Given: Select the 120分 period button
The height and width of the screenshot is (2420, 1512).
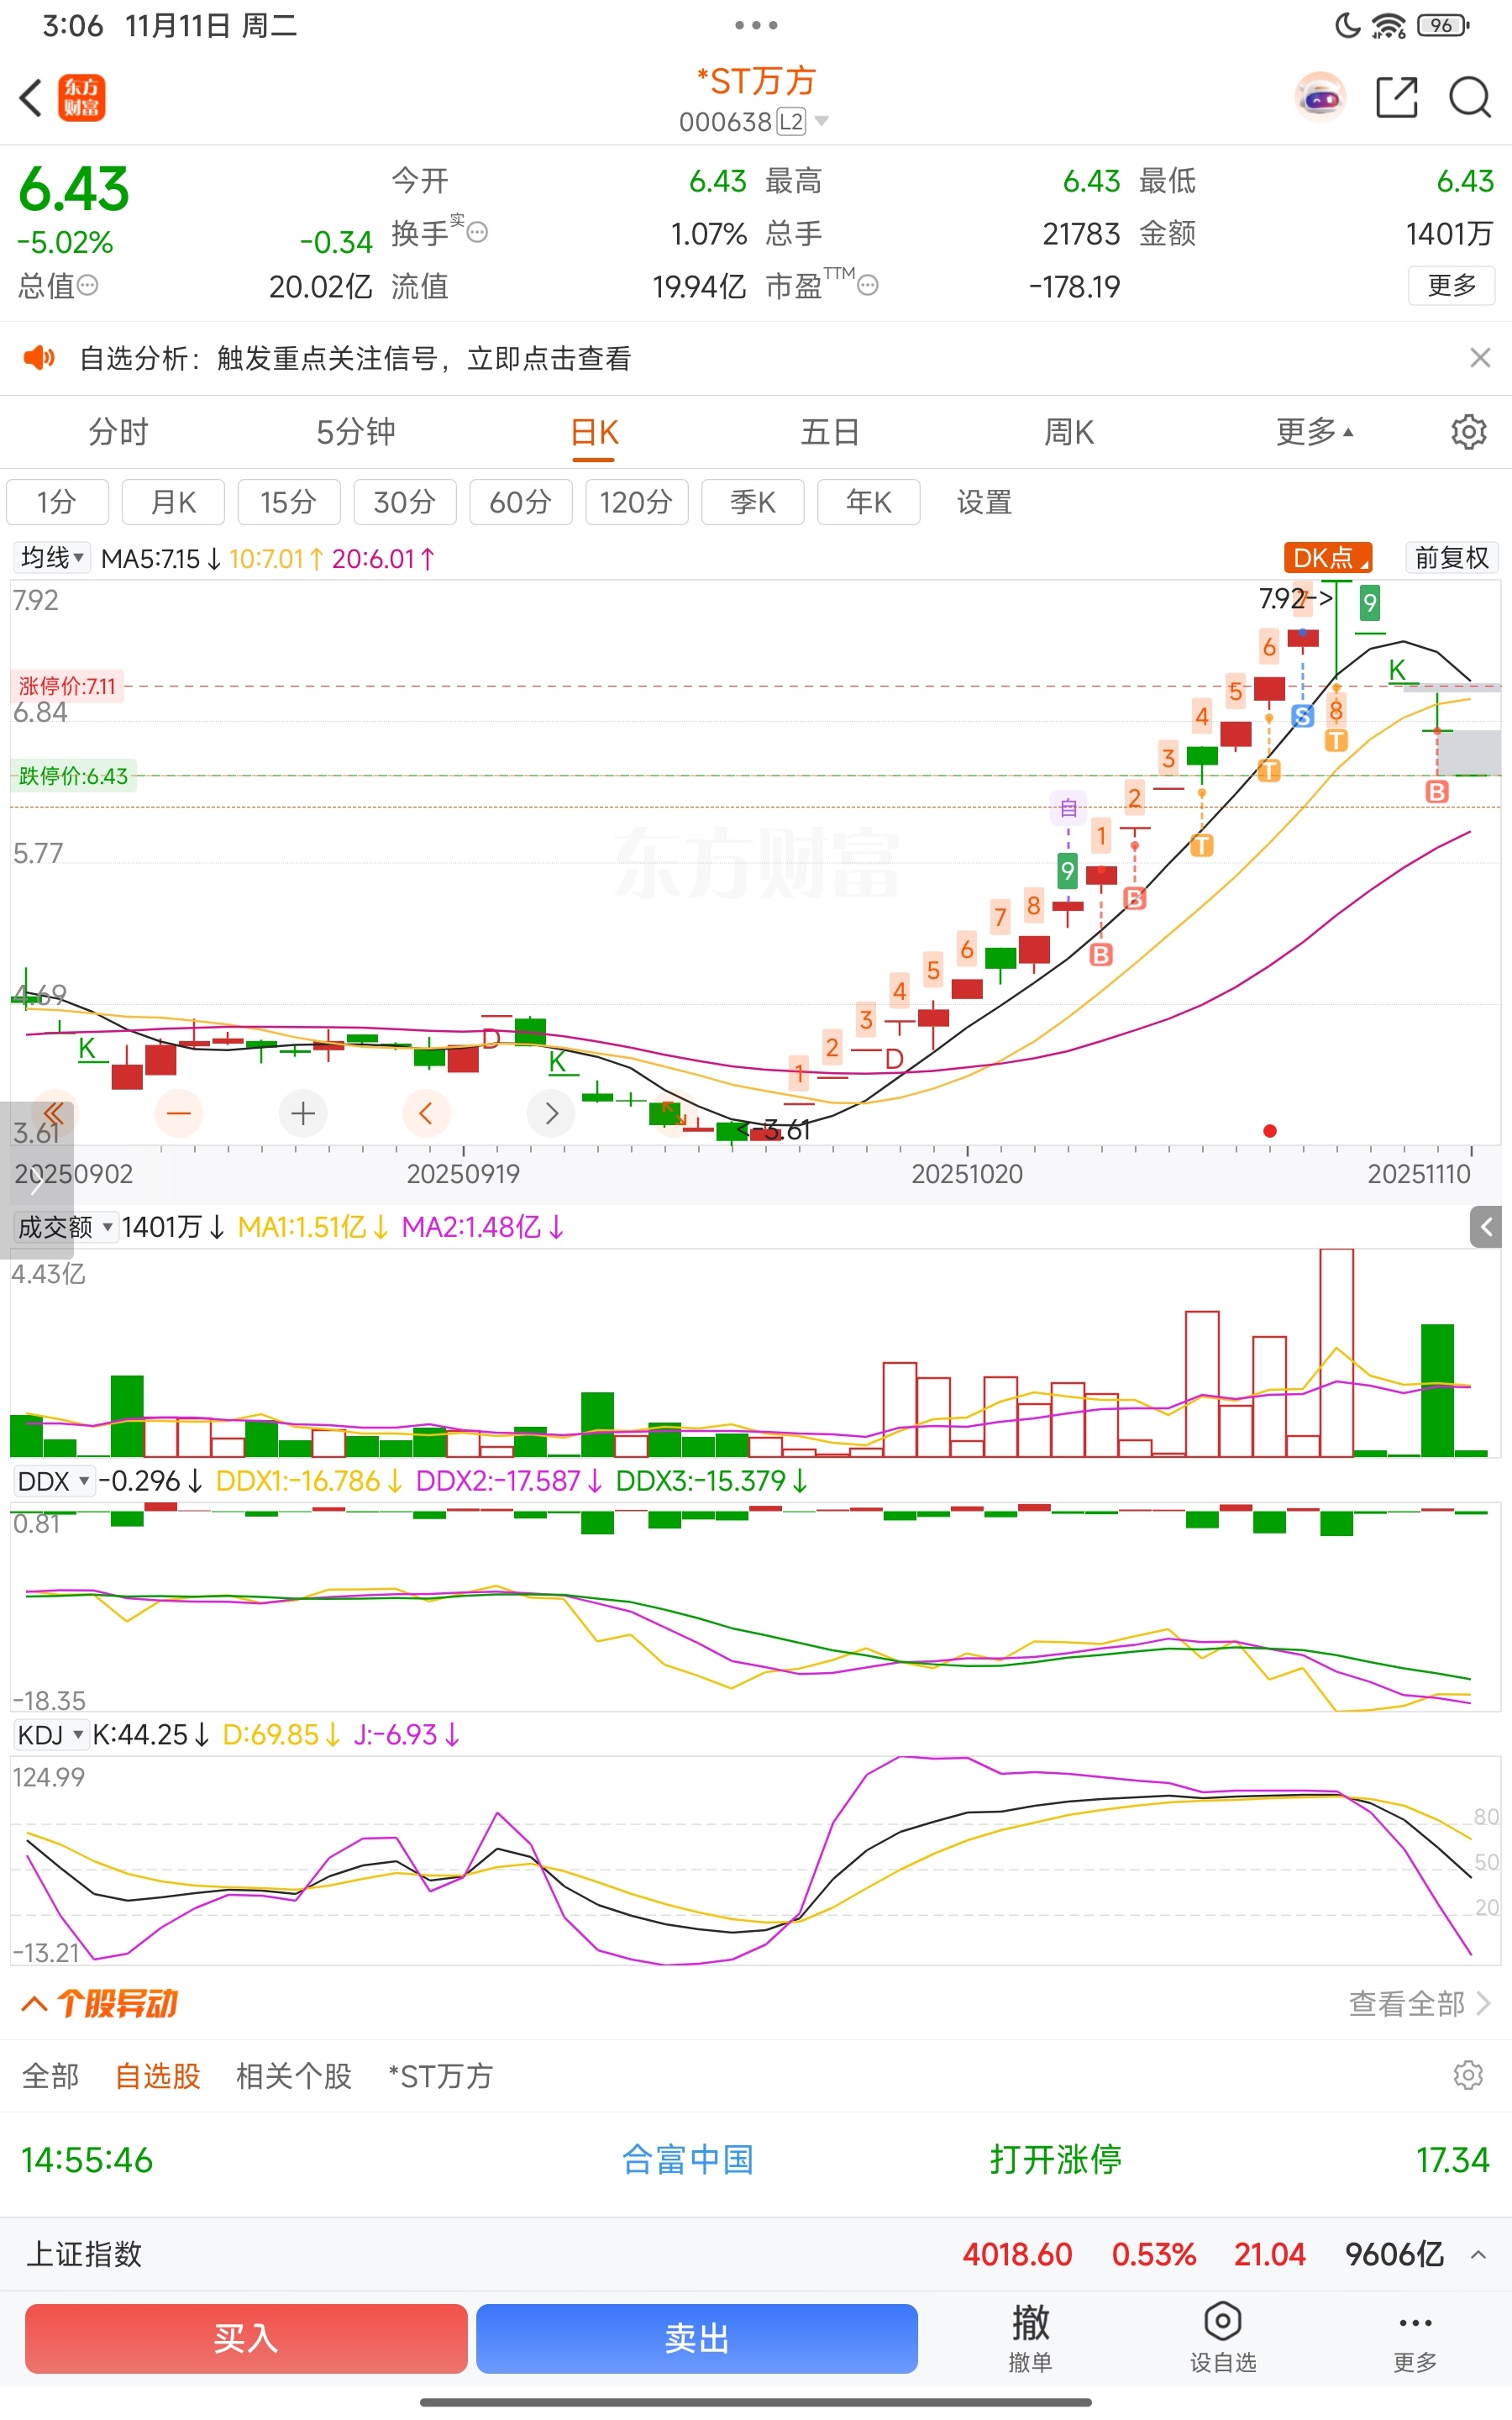Looking at the screenshot, I should click(637, 502).
